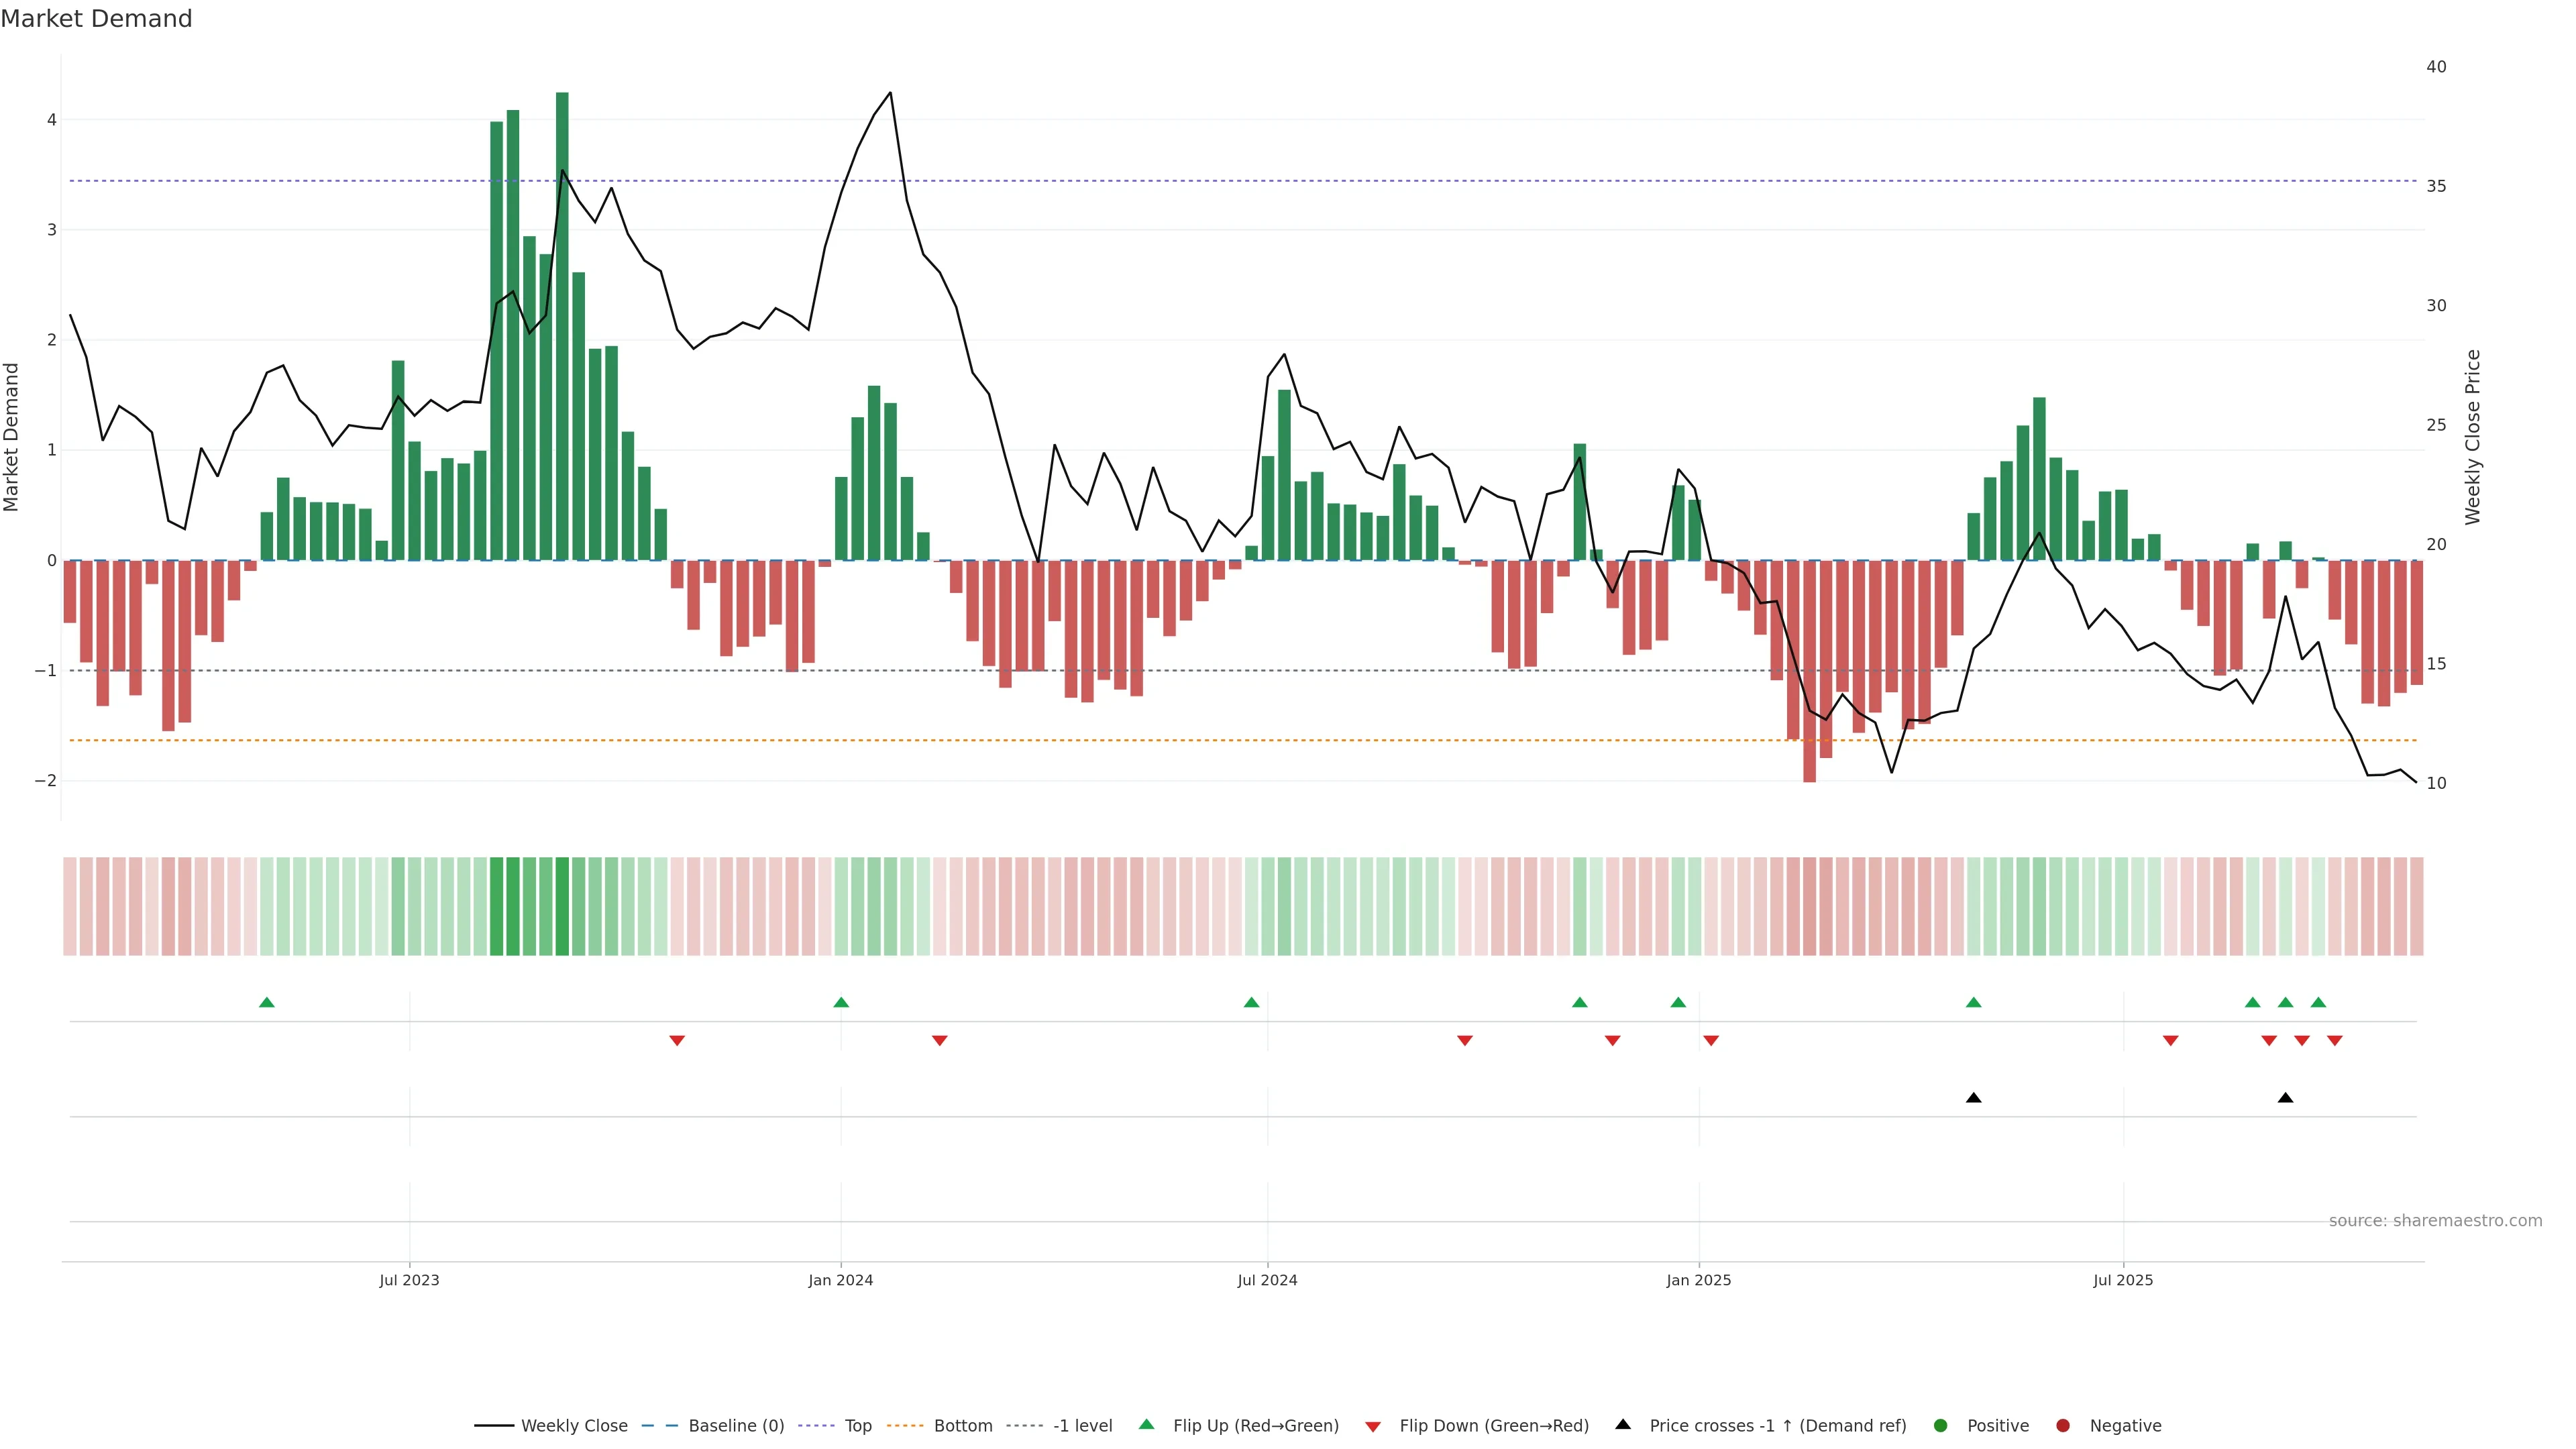Screen dimensions: 2576x1449
Task: Toggle the -1 level legend entry
Action: 1082,1426
